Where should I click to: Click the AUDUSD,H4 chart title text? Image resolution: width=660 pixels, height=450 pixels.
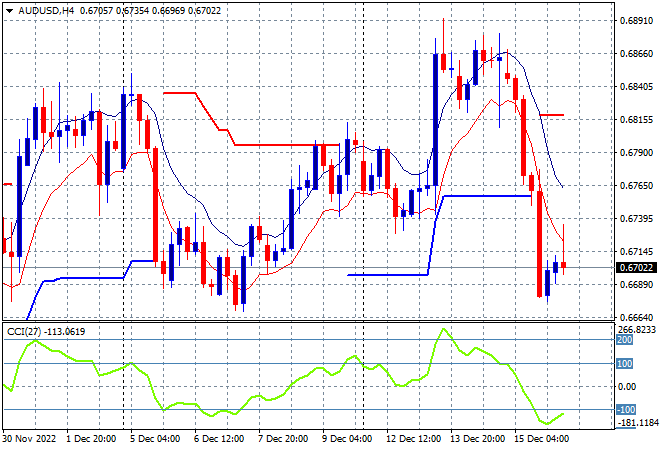[x=46, y=11]
